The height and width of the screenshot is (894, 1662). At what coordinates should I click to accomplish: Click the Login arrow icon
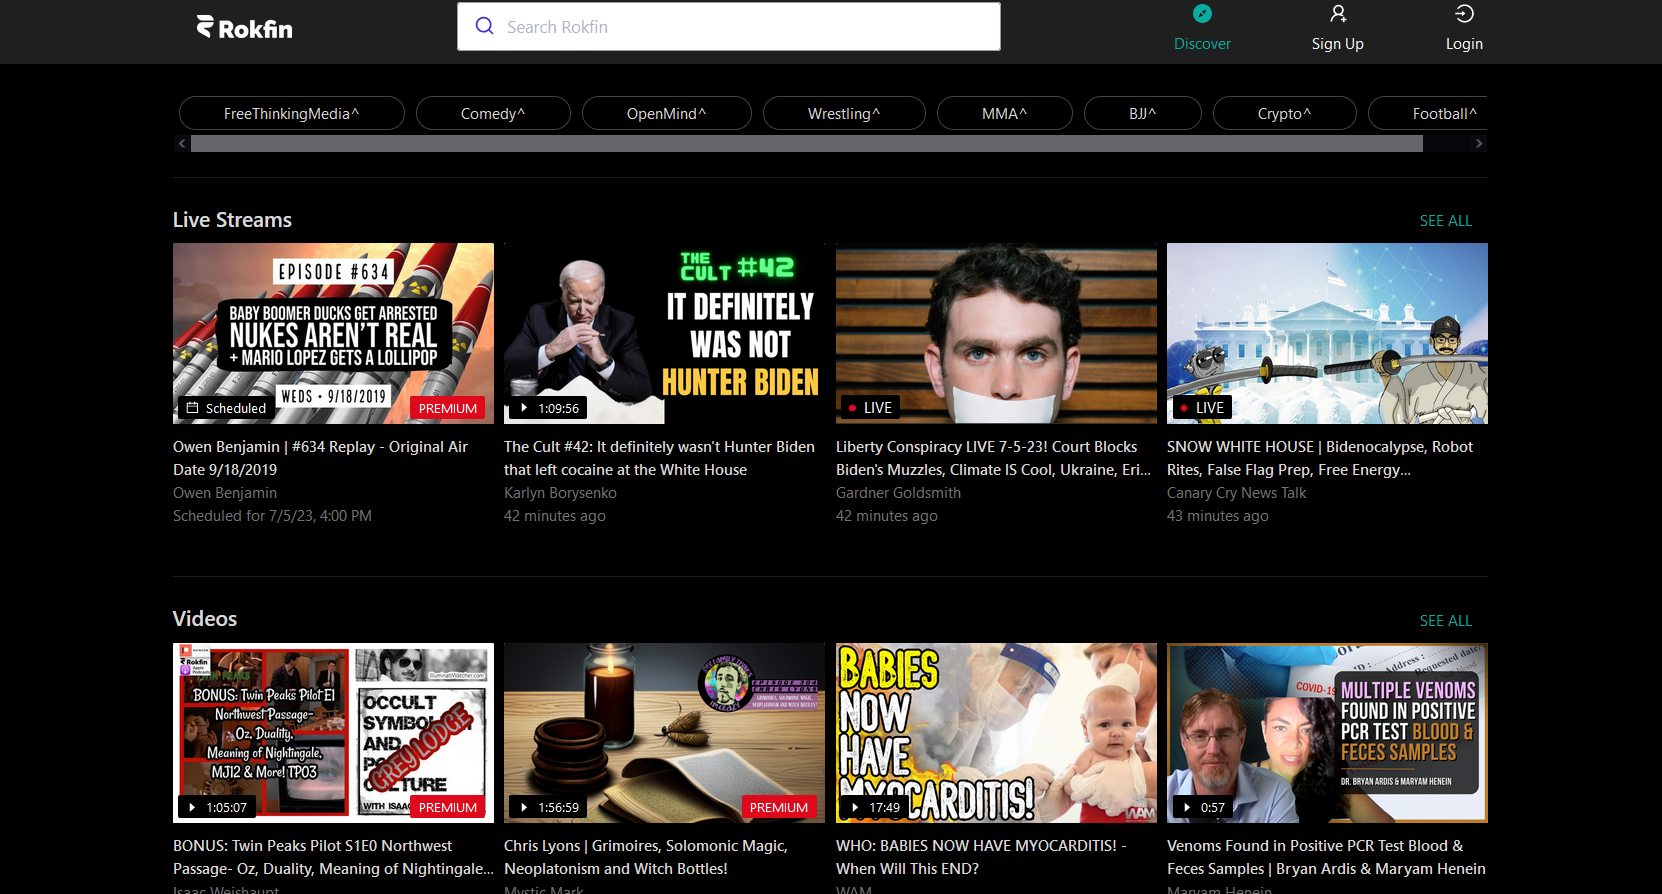(x=1464, y=14)
